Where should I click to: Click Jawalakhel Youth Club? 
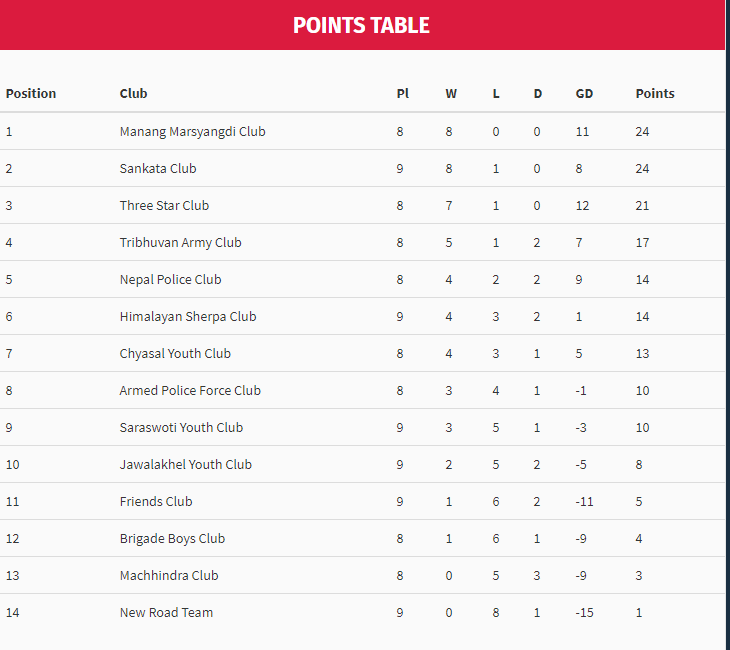(x=185, y=464)
